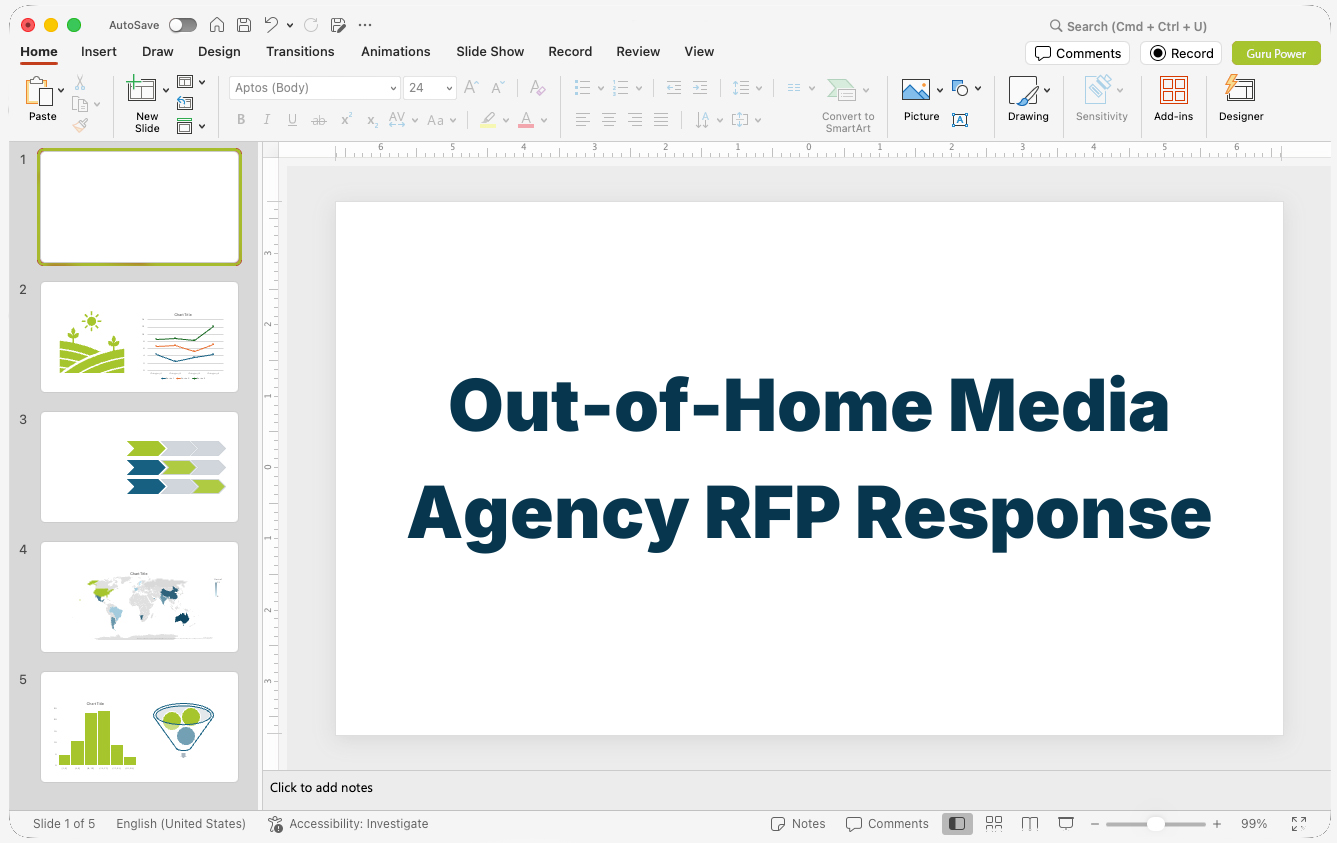1337x843 pixels.
Task: Switch to the Transitions tab
Action: 300,52
